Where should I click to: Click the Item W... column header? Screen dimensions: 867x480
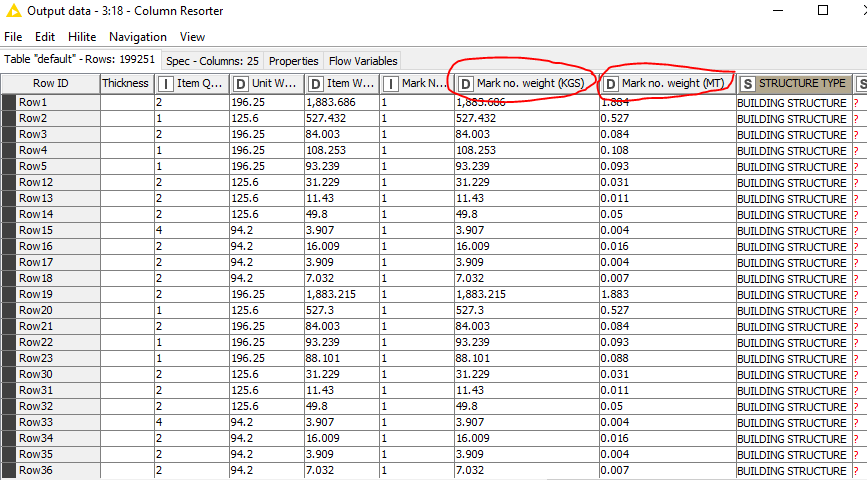[342, 84]
